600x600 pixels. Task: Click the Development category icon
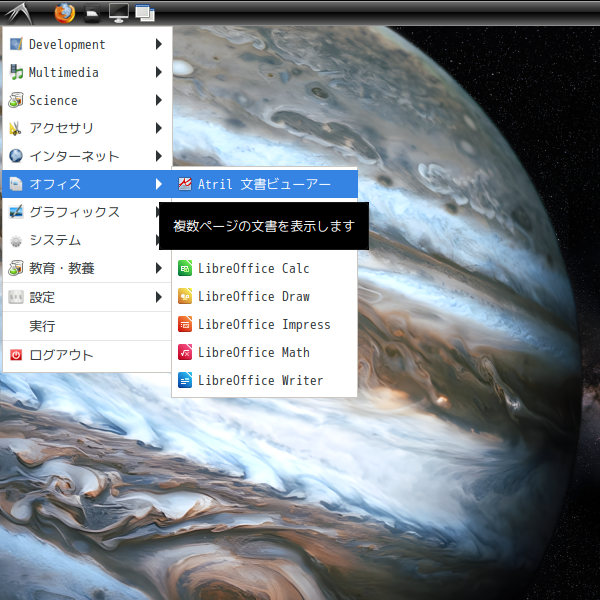pos(16,44)
